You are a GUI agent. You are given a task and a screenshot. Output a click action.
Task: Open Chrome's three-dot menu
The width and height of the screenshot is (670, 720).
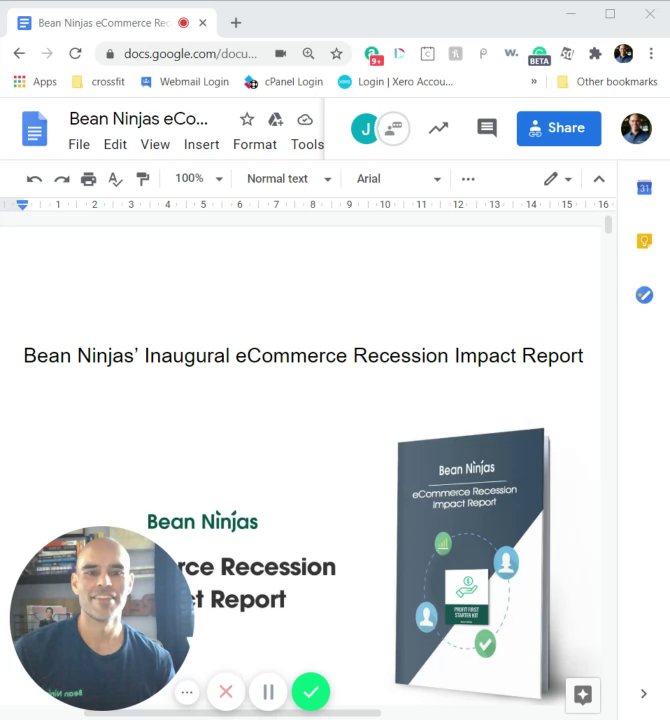(x=651, y=54)
